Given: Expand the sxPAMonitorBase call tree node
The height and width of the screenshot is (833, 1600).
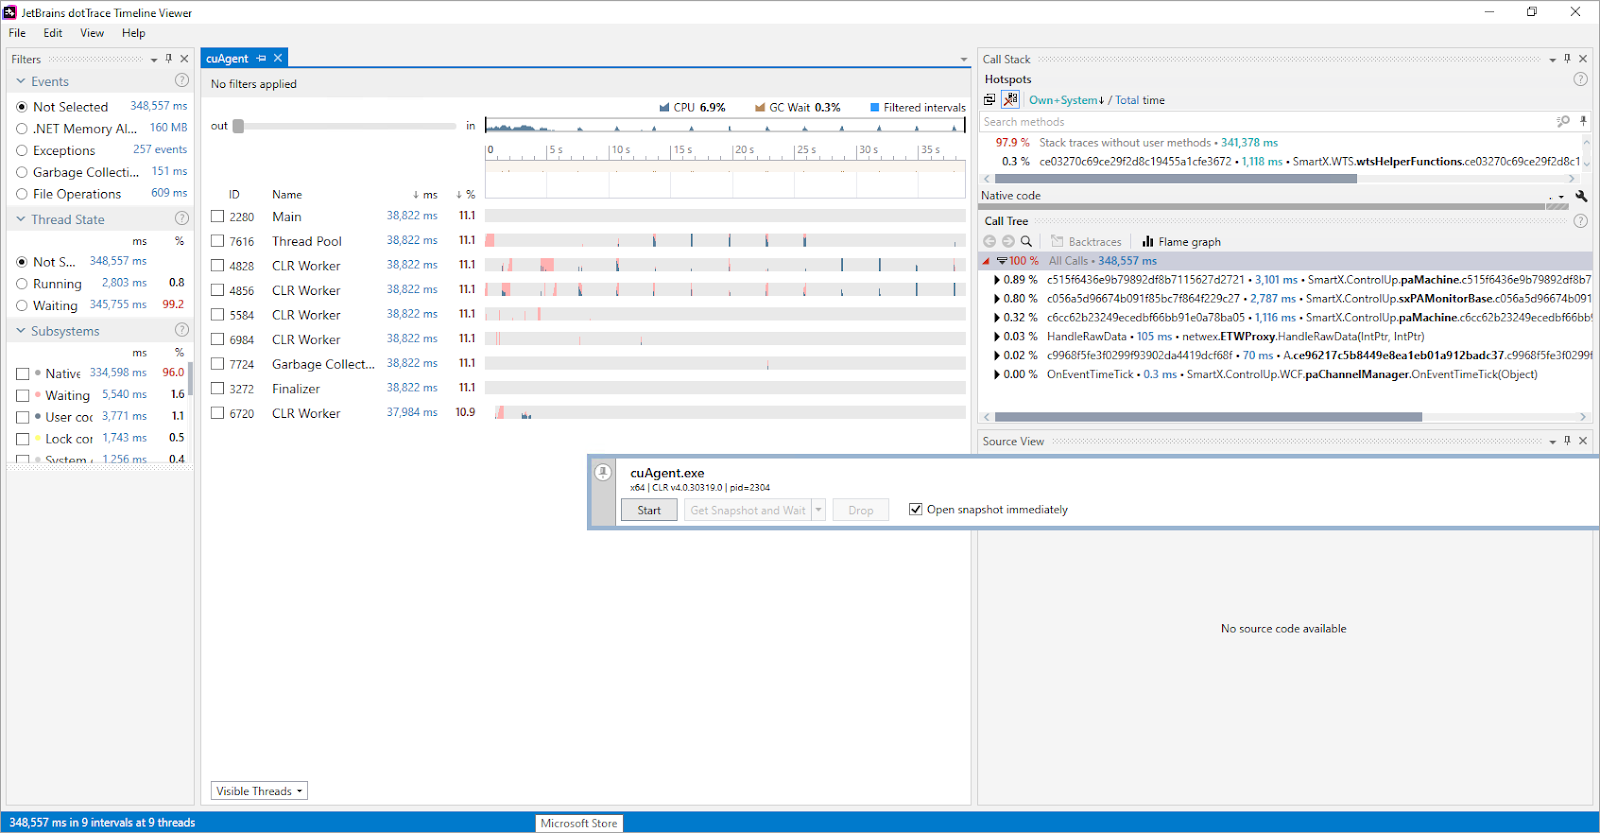Looking at the screenshot, I should pyautogui.click(x=997, y=299).
